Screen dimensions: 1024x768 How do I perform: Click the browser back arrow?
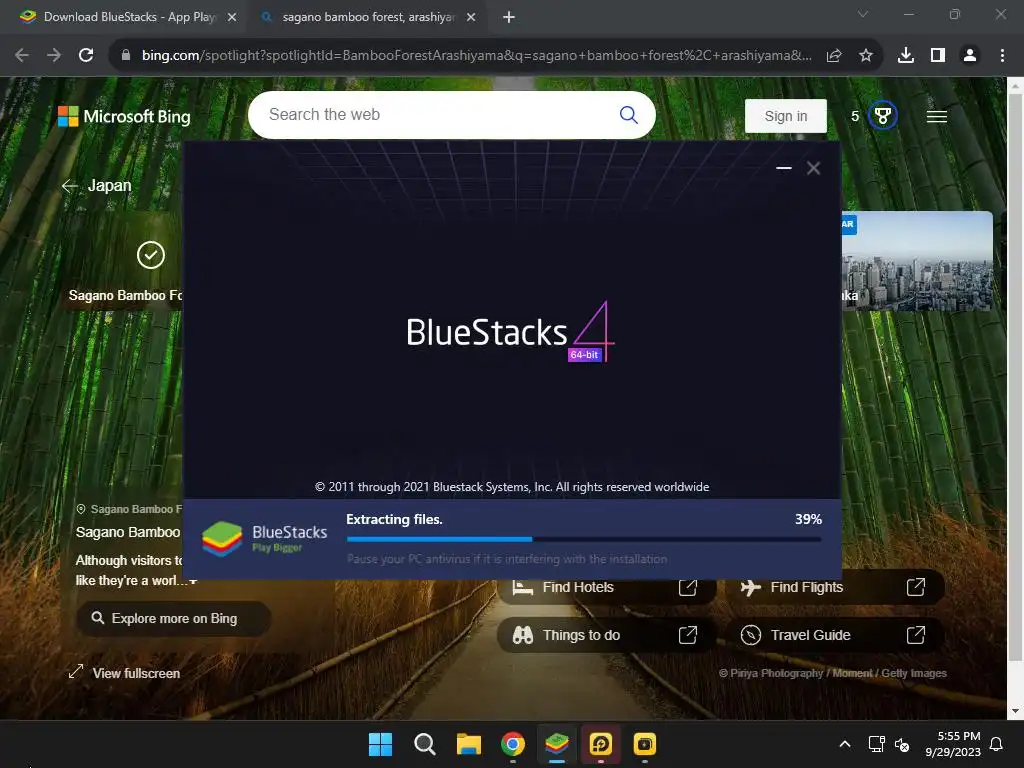click(x=22, y=56)
